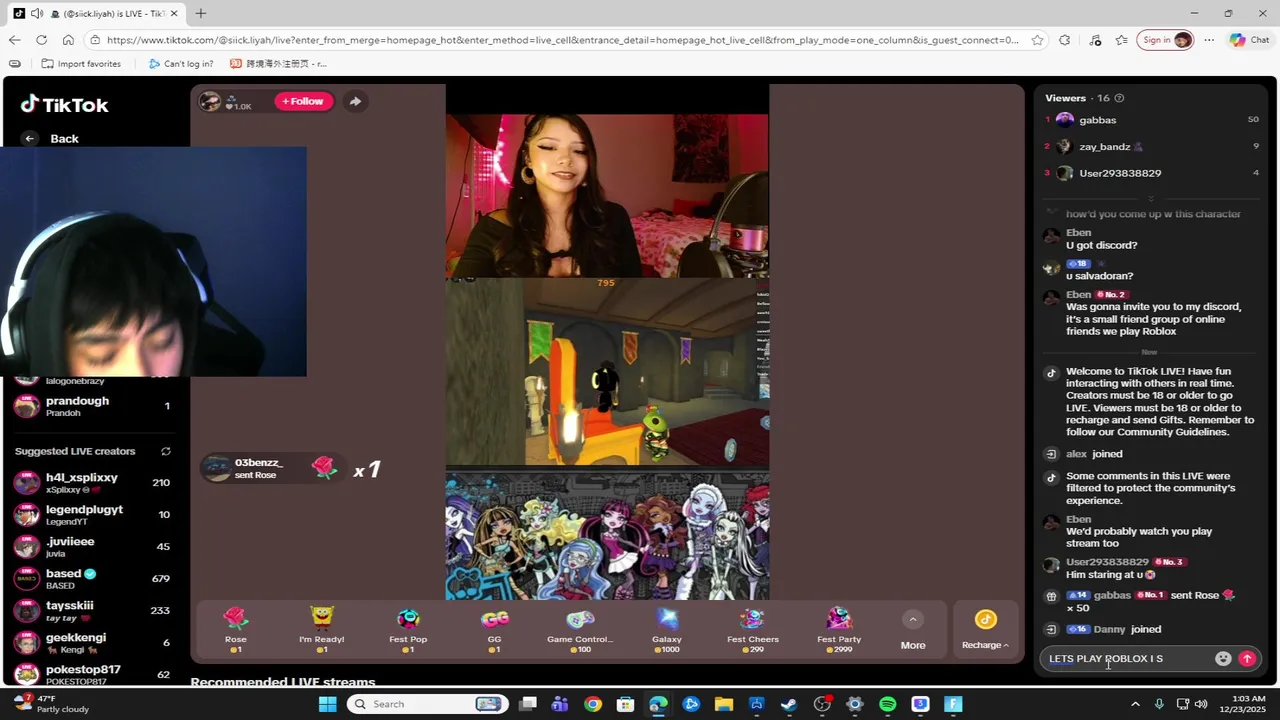
Task: Mute the TikTok browser tab audio
Action: pyautogui.click(x=37, y=13)
